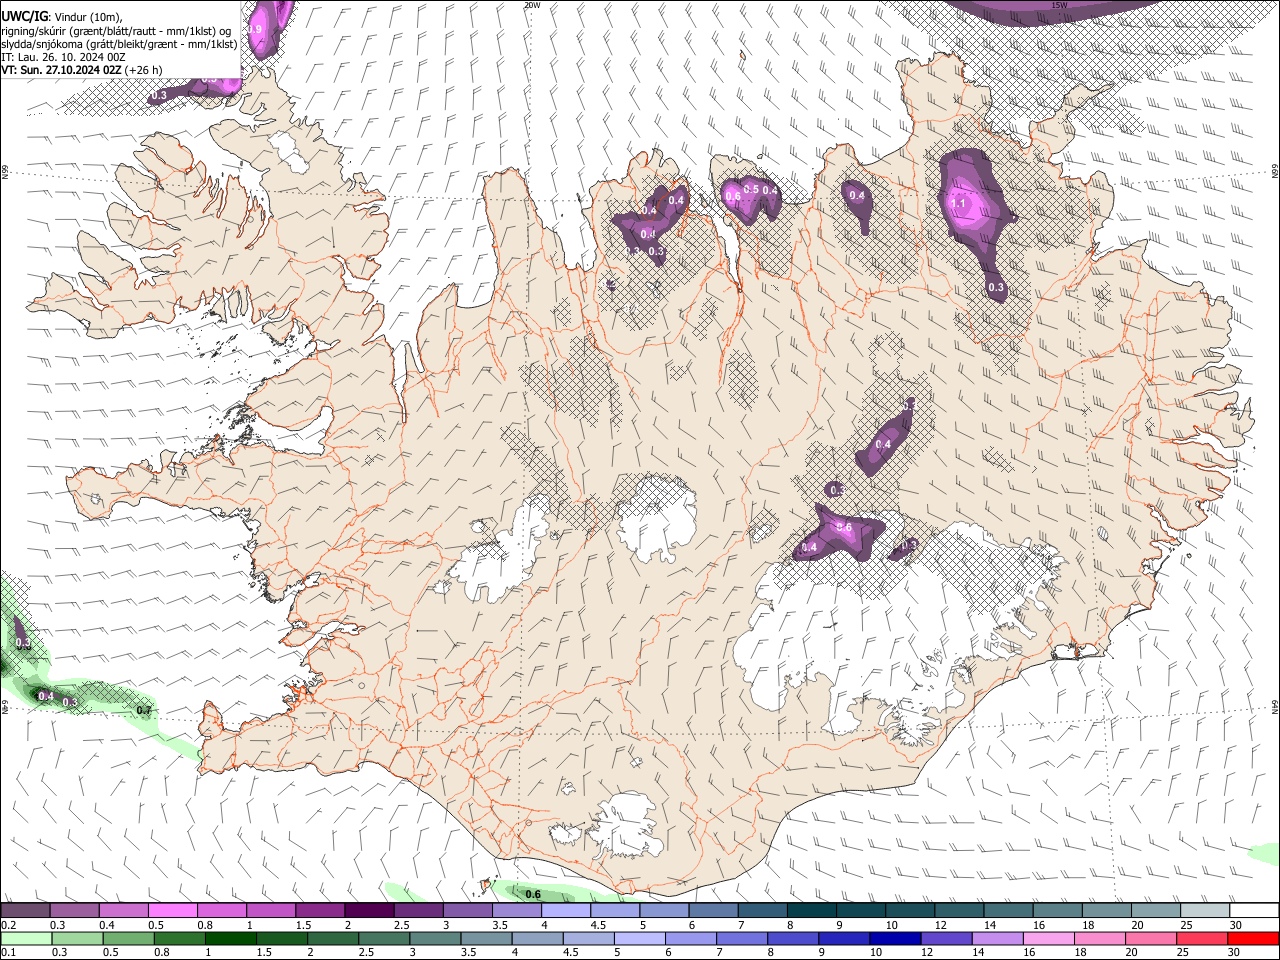Click the 1.1 snowfall value in the northeast
1280x960 pixels.
958,203
